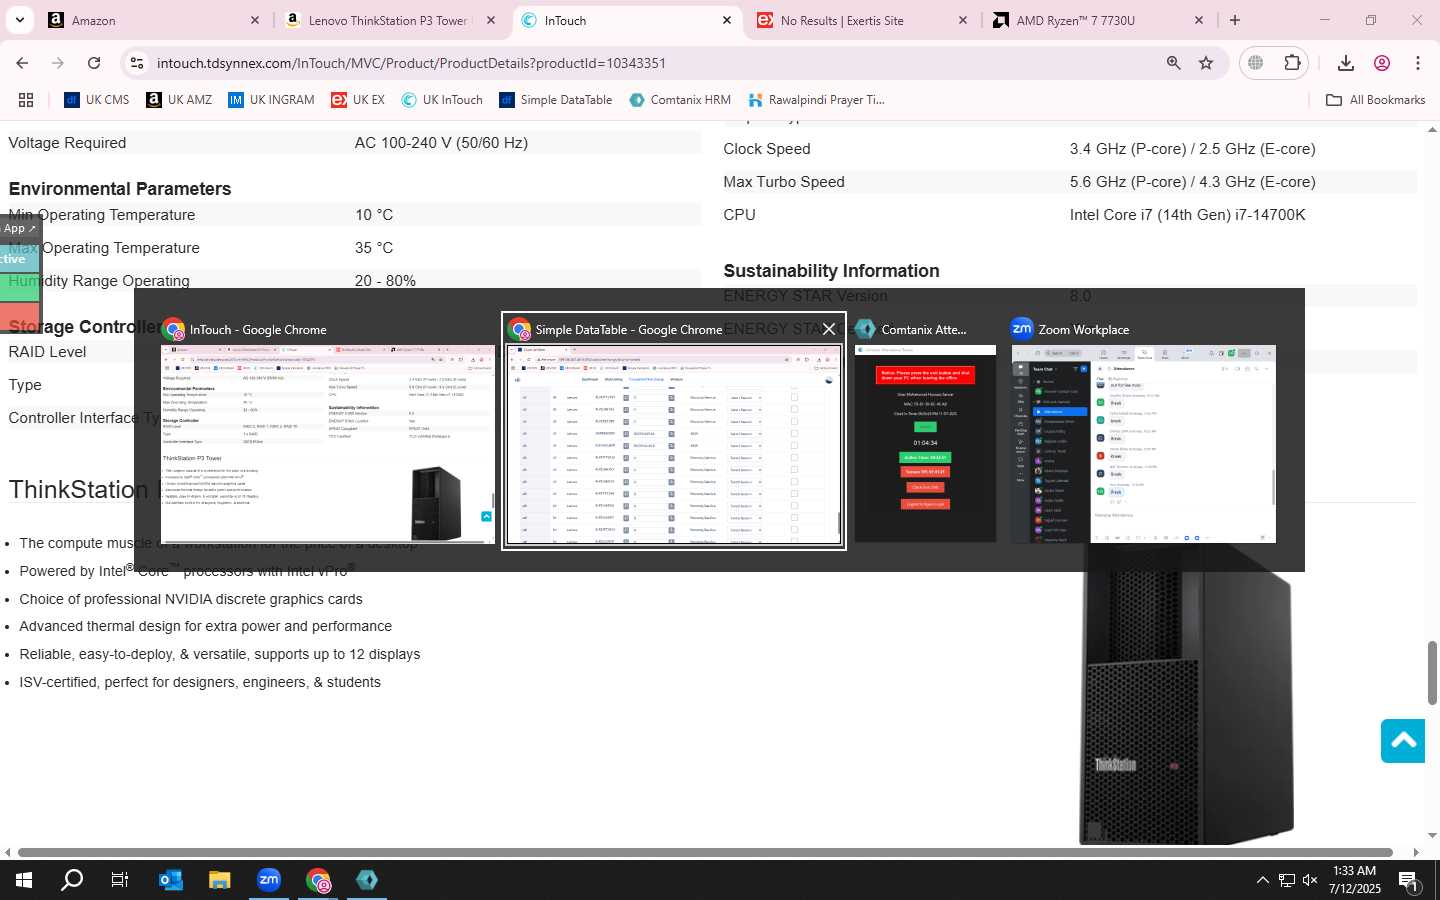Open the UK InTouch bookmark
This screenshot has height=900, width=1440.
tap(442, 100)
